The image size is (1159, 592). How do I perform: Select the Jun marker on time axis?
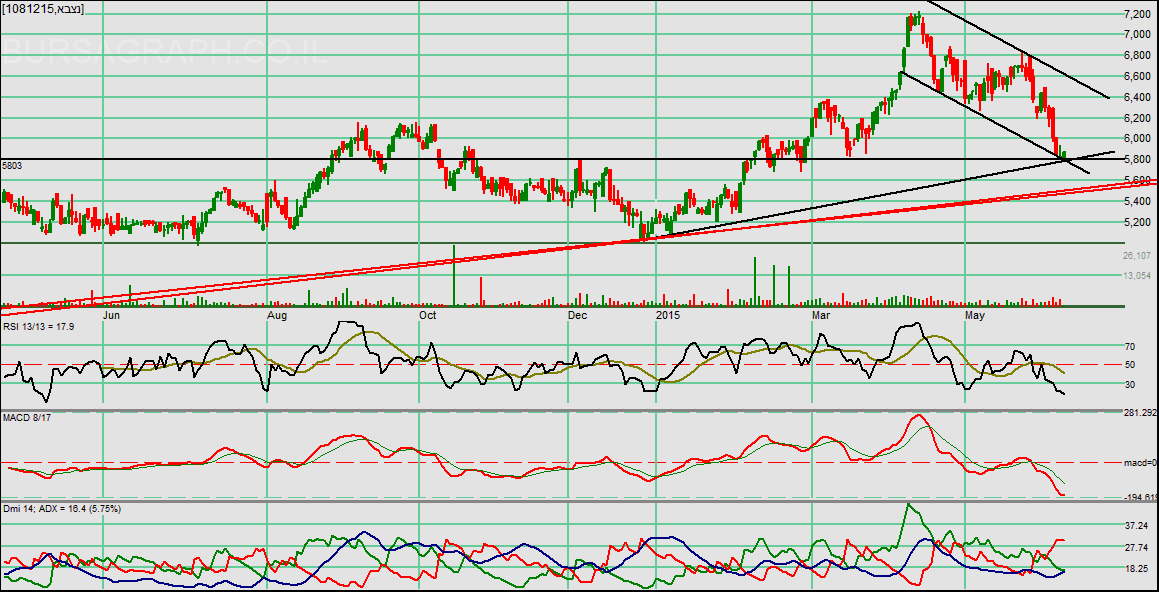(x=112, y=315)
